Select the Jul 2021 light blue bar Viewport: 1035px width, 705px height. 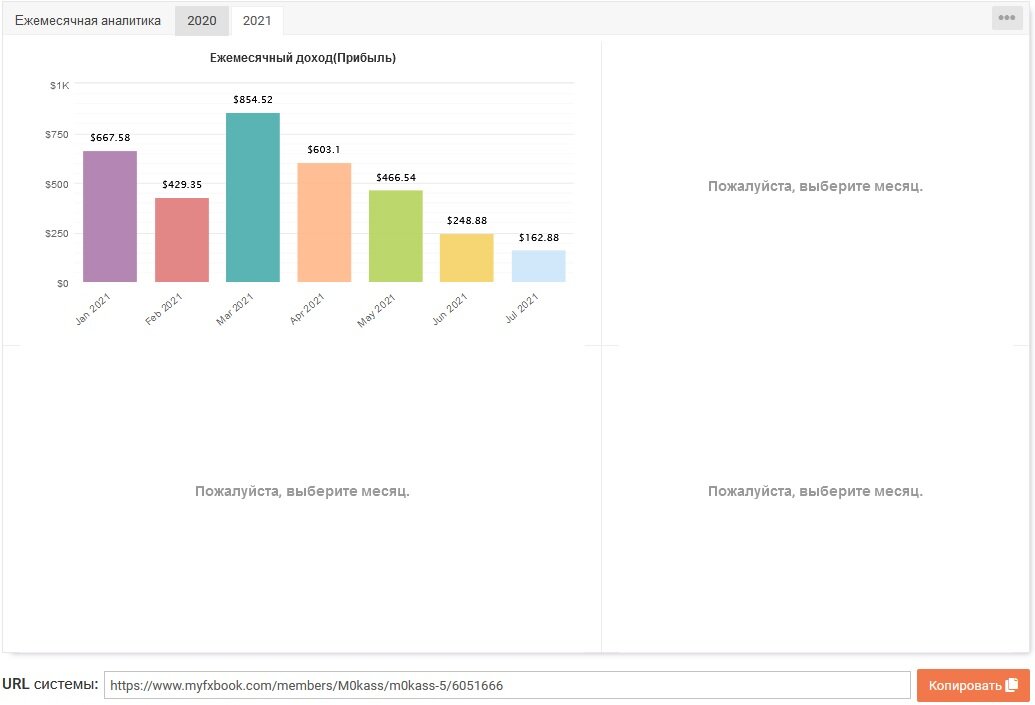click(x=539, y=266)
